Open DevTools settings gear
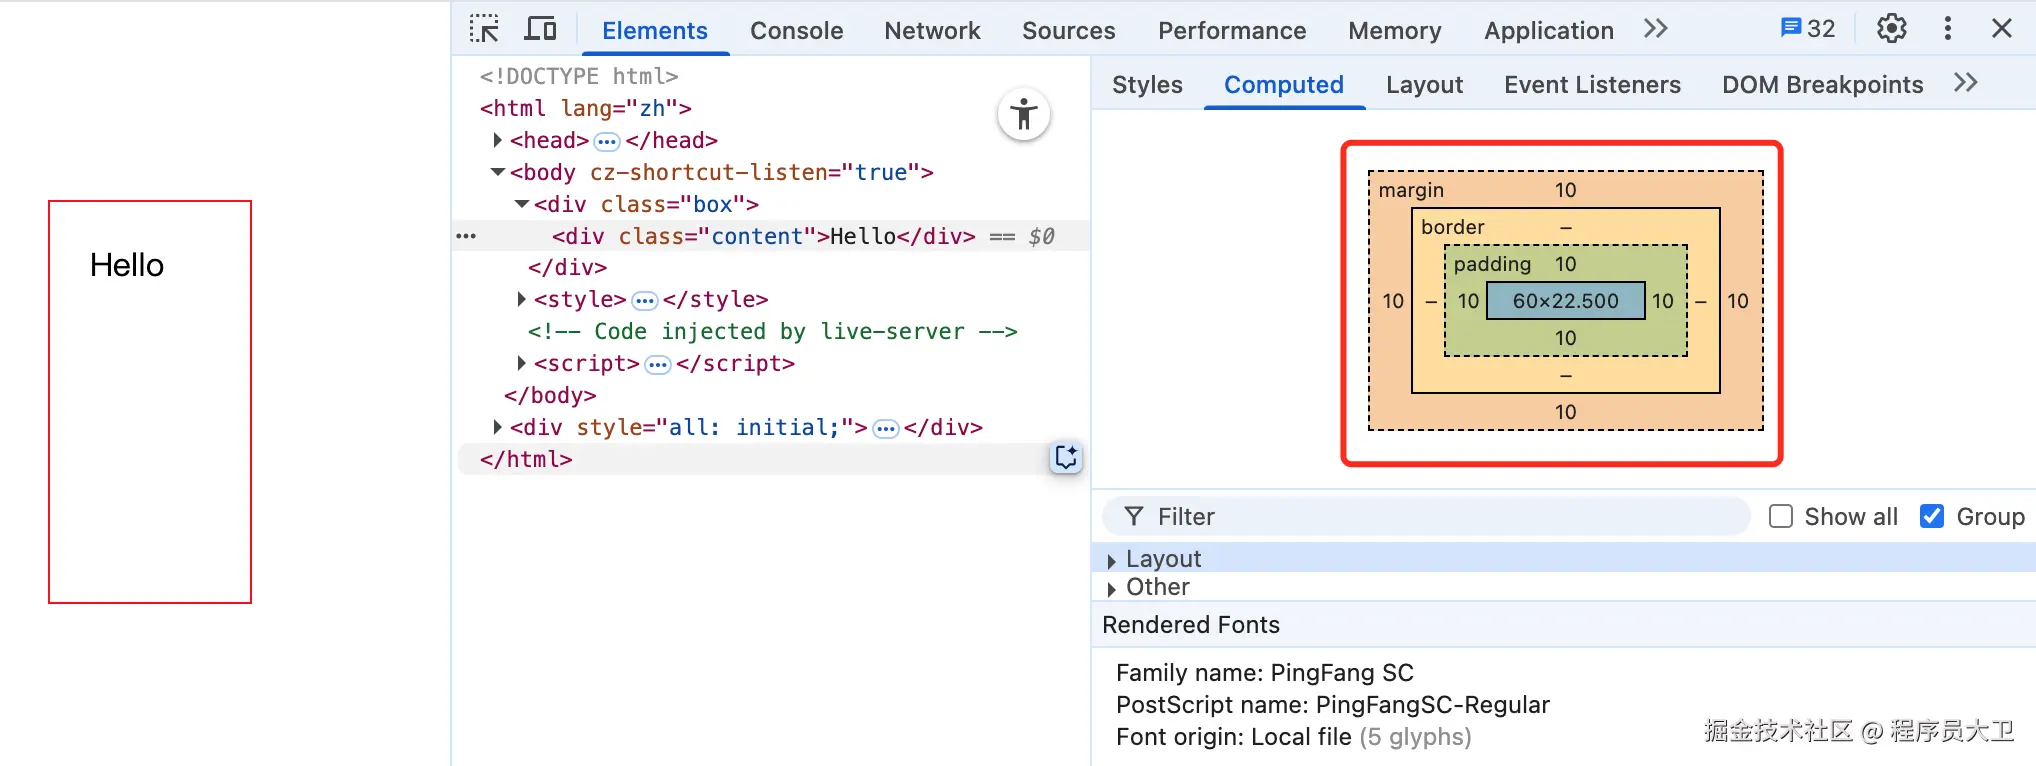 pos(1891,29)
